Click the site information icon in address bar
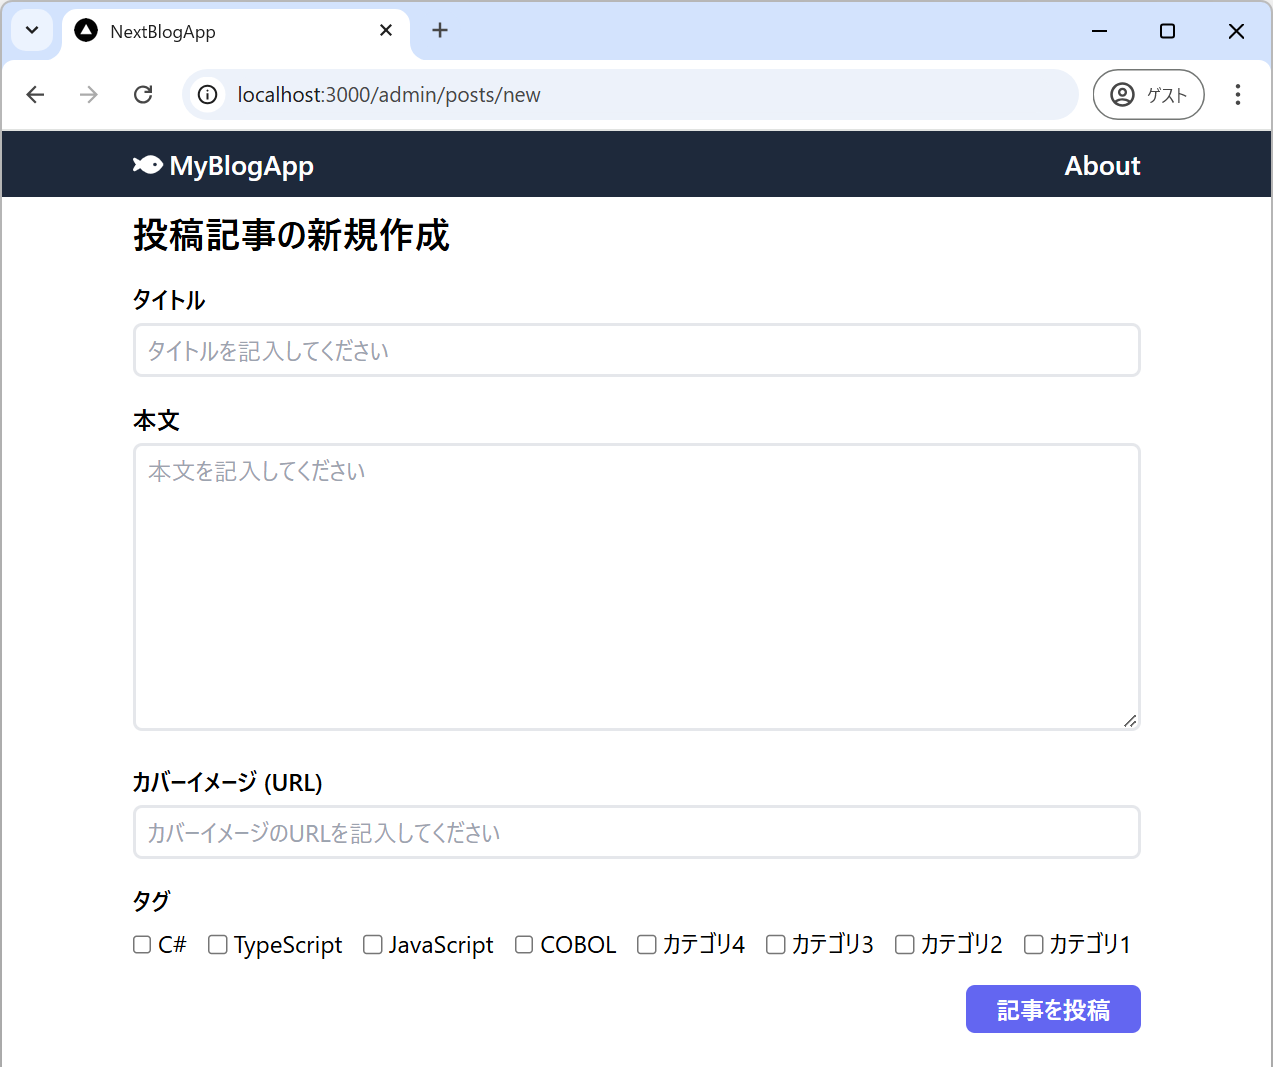 tap(208, 94)
